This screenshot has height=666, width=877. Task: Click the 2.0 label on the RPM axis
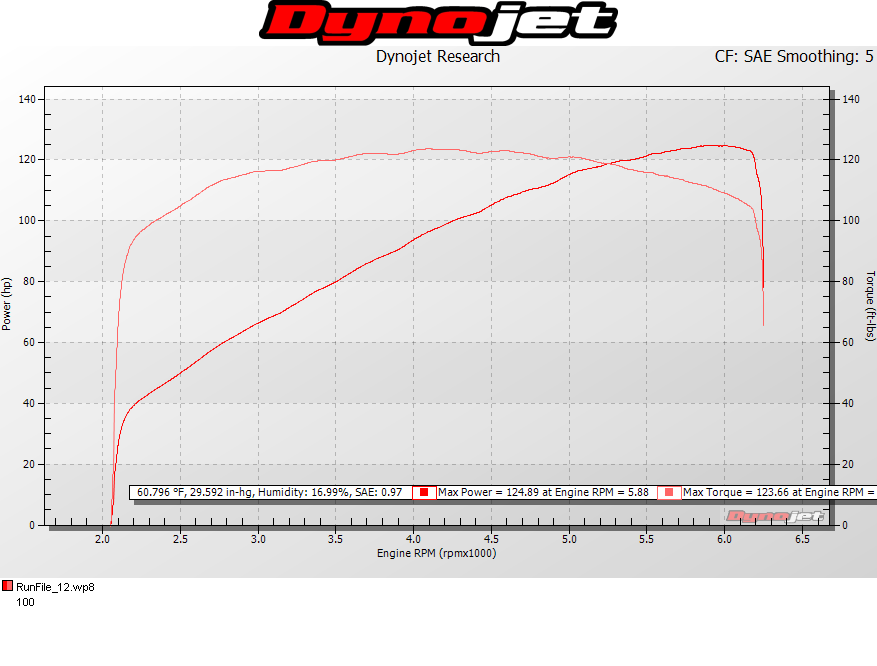(102, 539)
